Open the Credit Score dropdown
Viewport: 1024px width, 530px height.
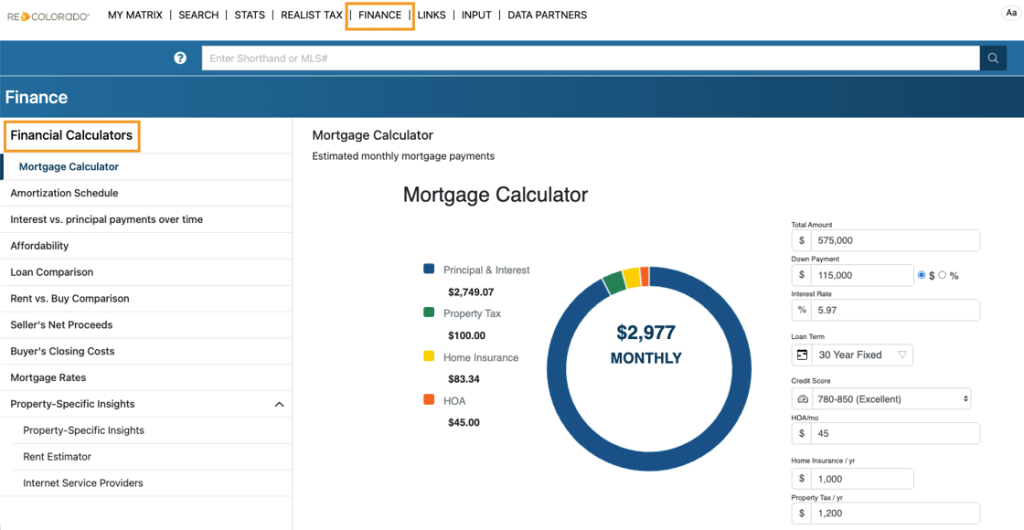tap(881, 399)
